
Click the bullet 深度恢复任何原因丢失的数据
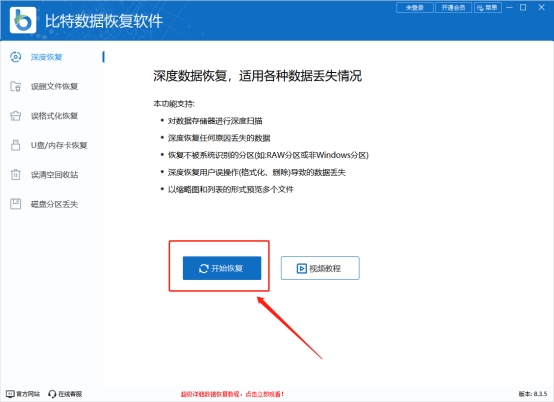pos(219,138)
